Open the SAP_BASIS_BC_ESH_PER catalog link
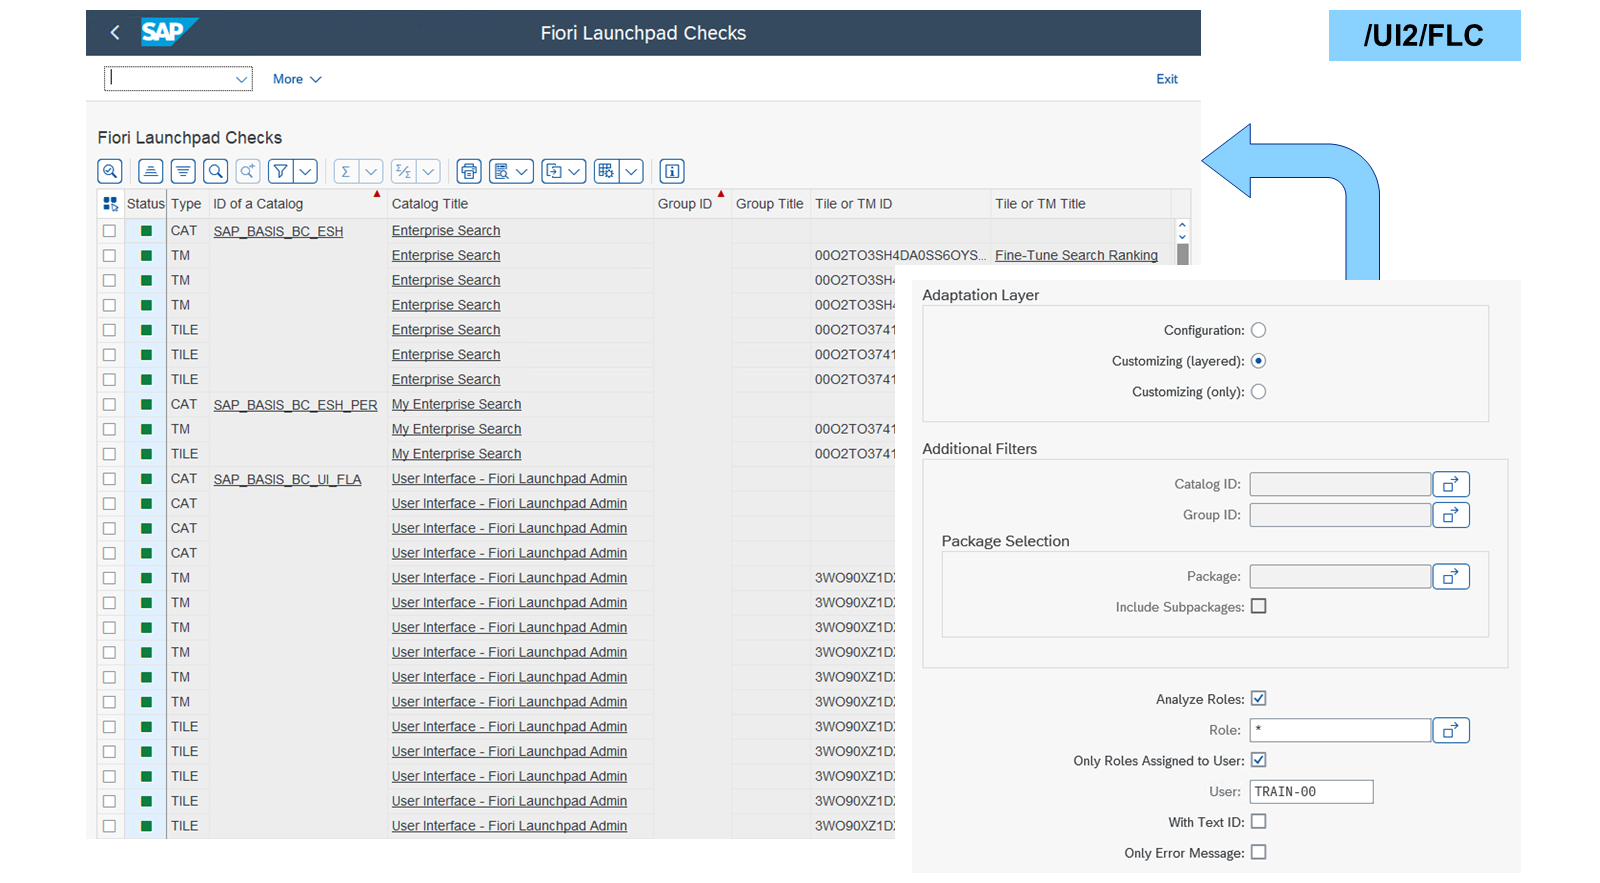 [x=295, y=405]
